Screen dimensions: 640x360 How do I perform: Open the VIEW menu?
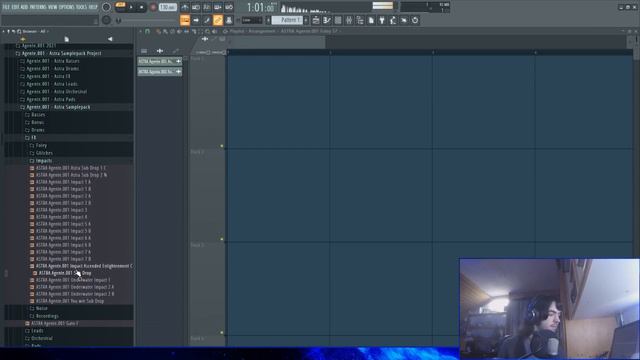coord(53,7)
